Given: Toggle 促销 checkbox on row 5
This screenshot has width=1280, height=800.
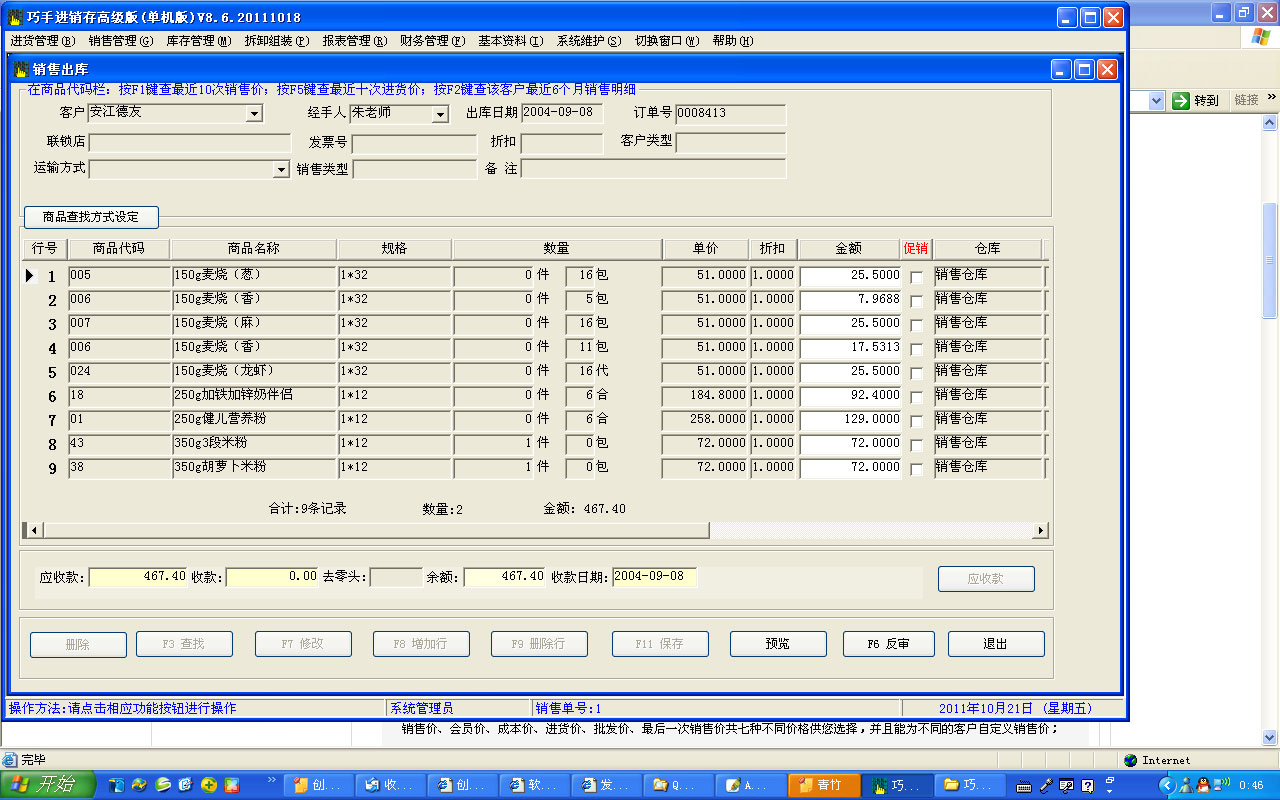Looking at the screenshot, I should tap(916, 373).
